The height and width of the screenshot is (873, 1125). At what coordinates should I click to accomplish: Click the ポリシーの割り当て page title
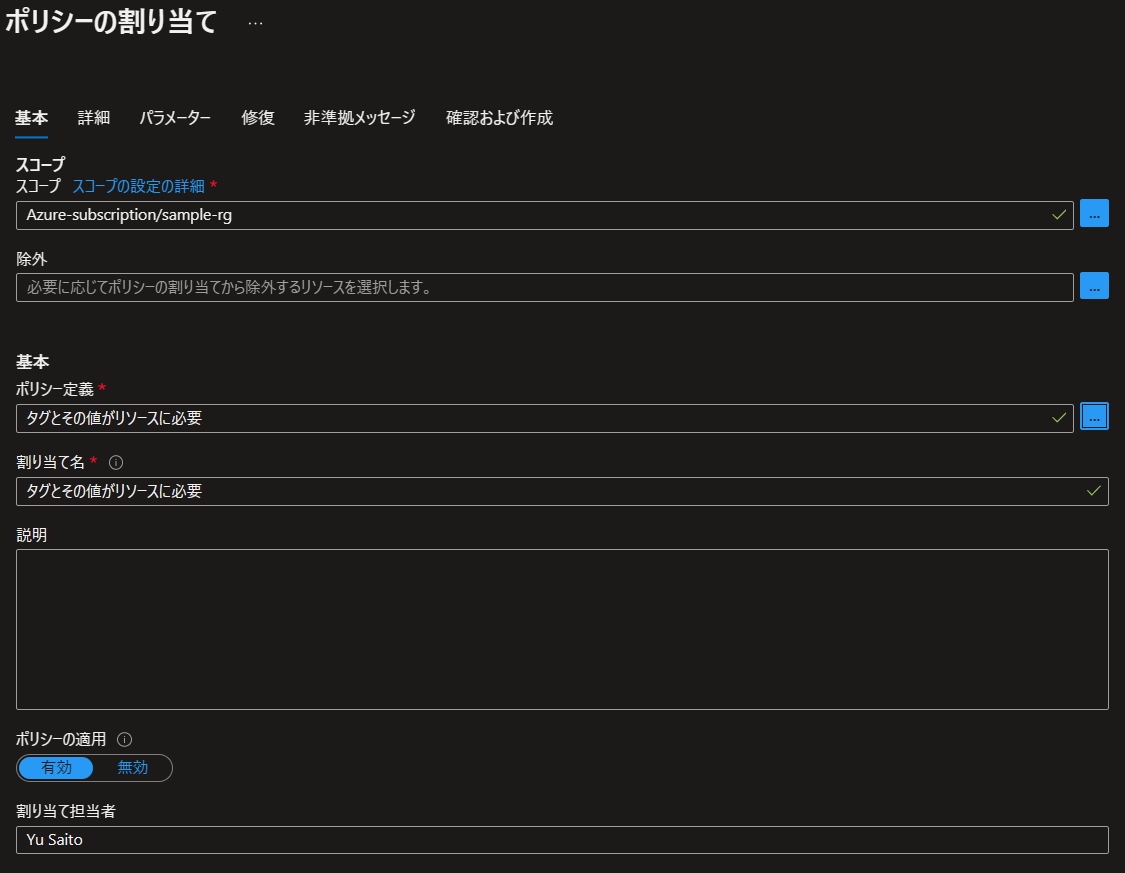tap(111, 22)
